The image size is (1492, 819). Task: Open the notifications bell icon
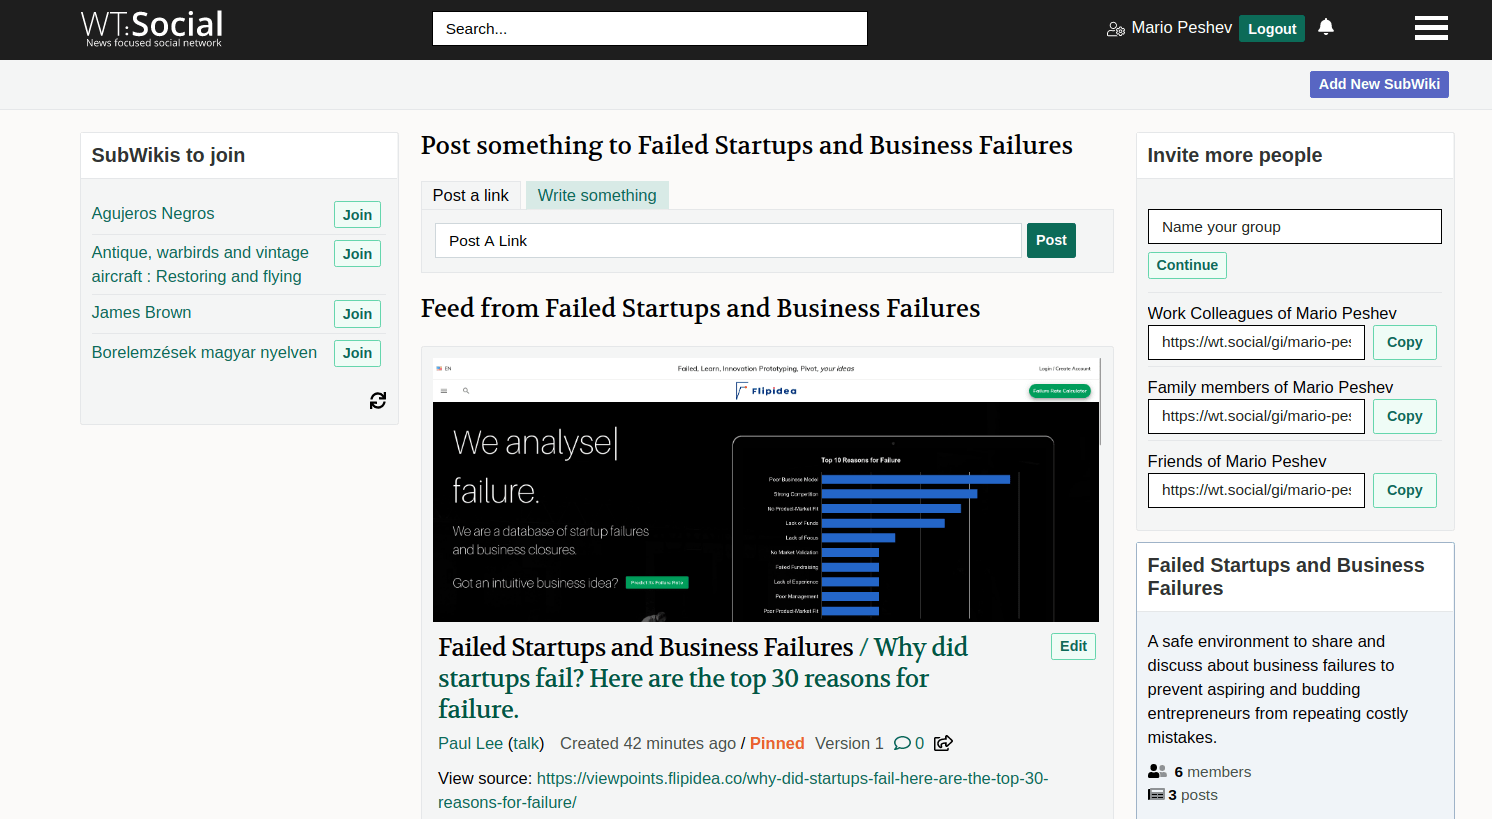pyautogui.click(x=1326, y=27)
